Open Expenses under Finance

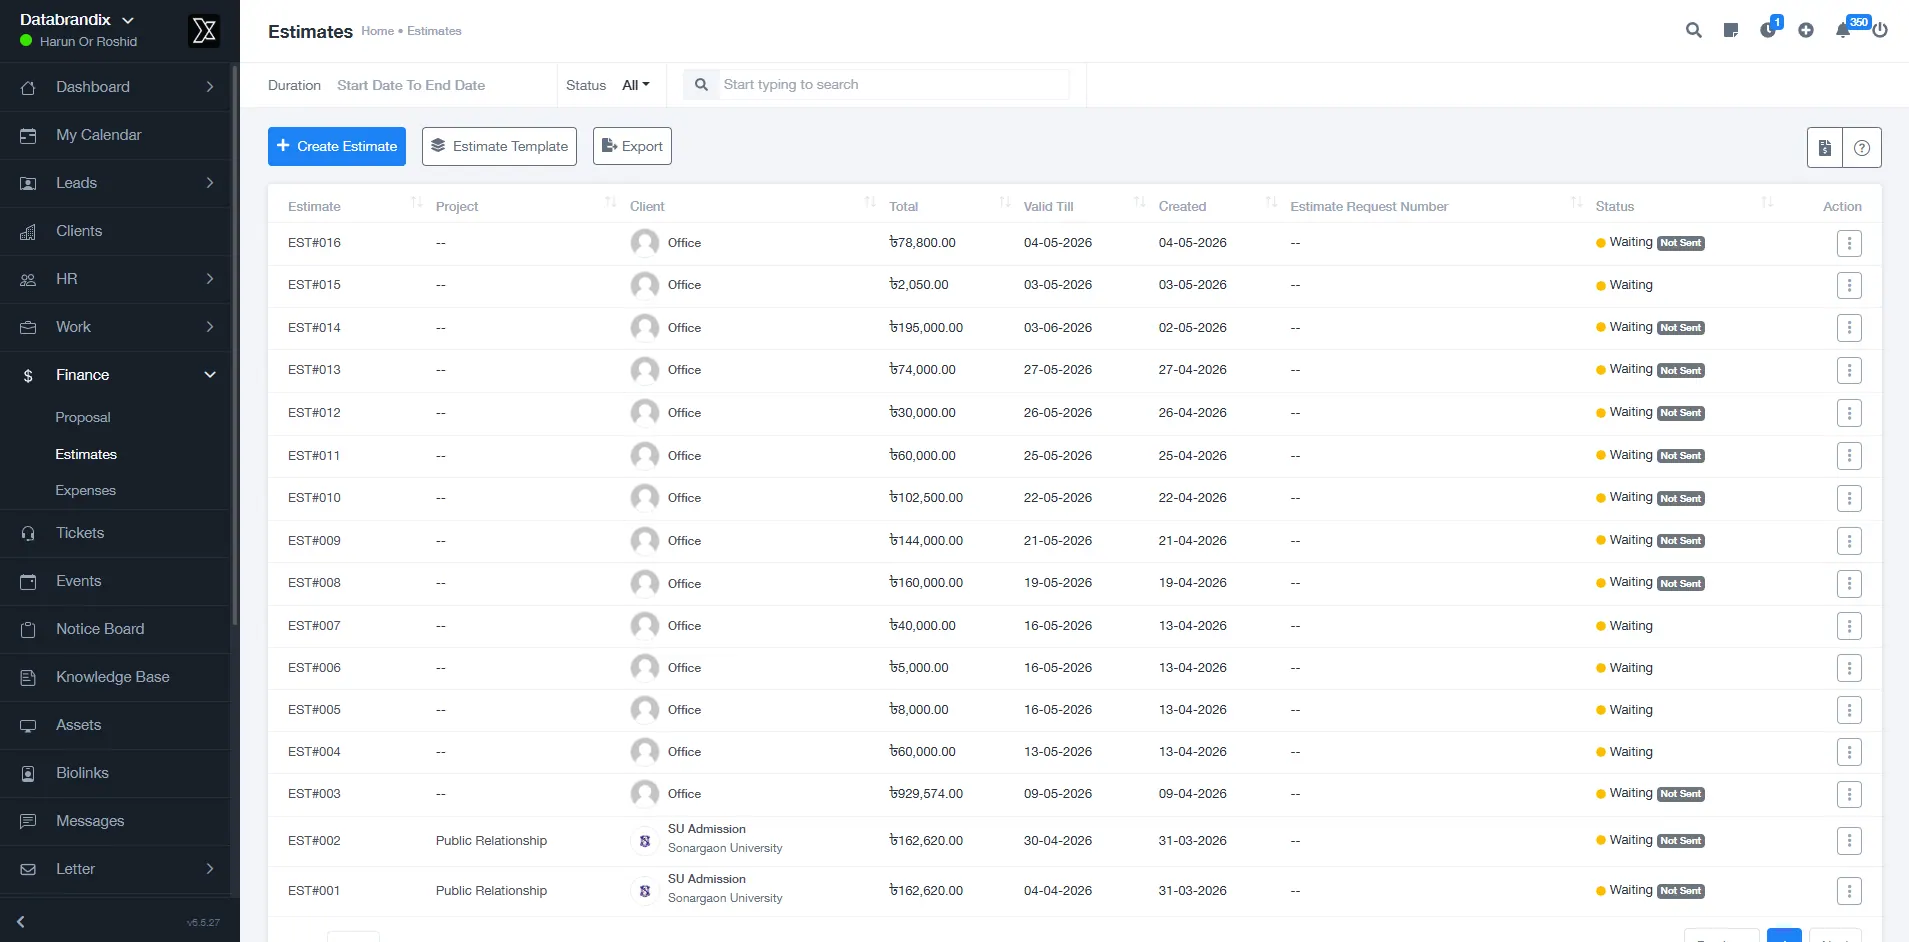coord(86,491)
